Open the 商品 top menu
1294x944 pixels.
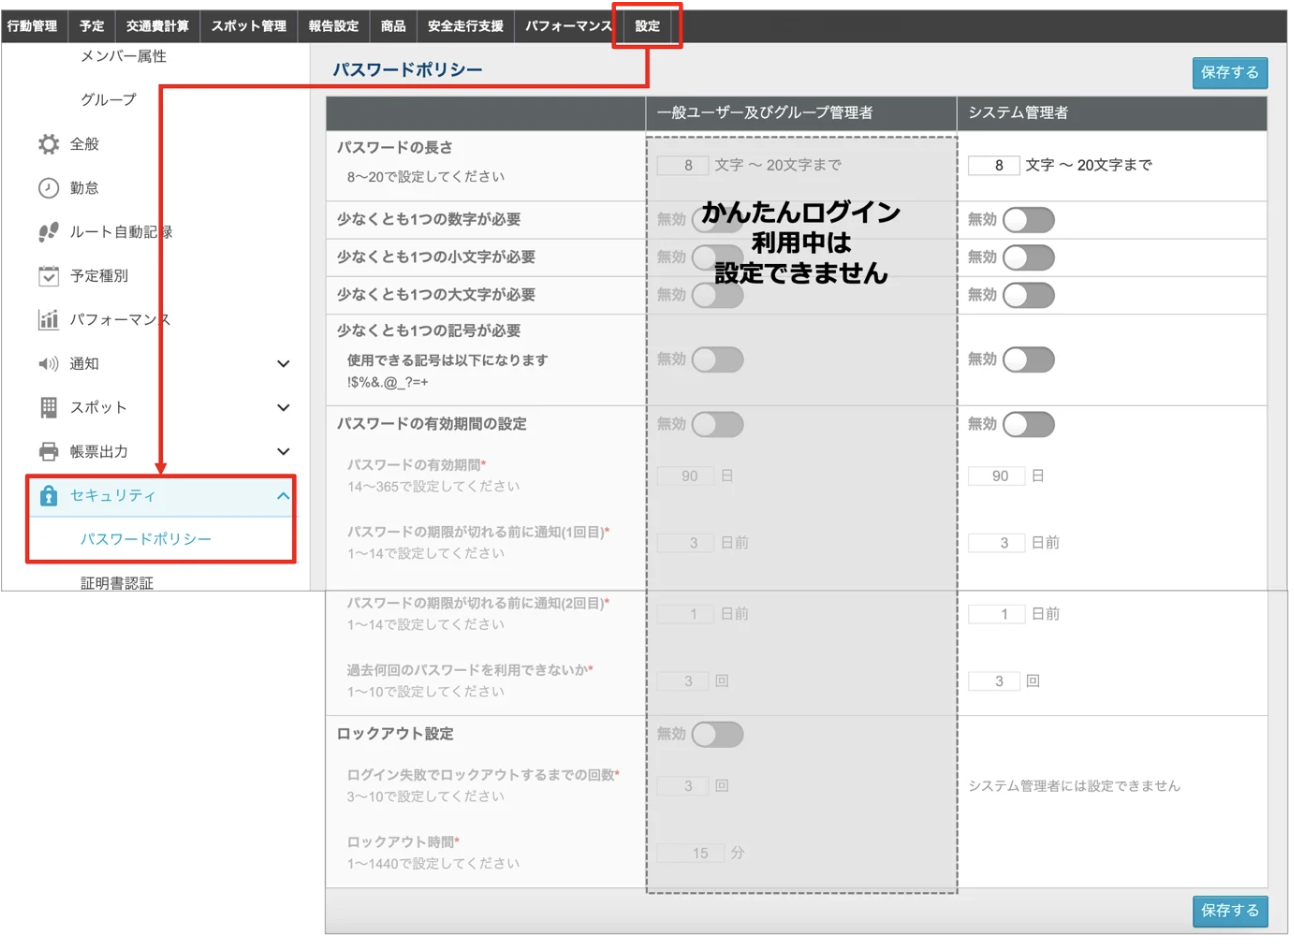[x=393, y=26]
